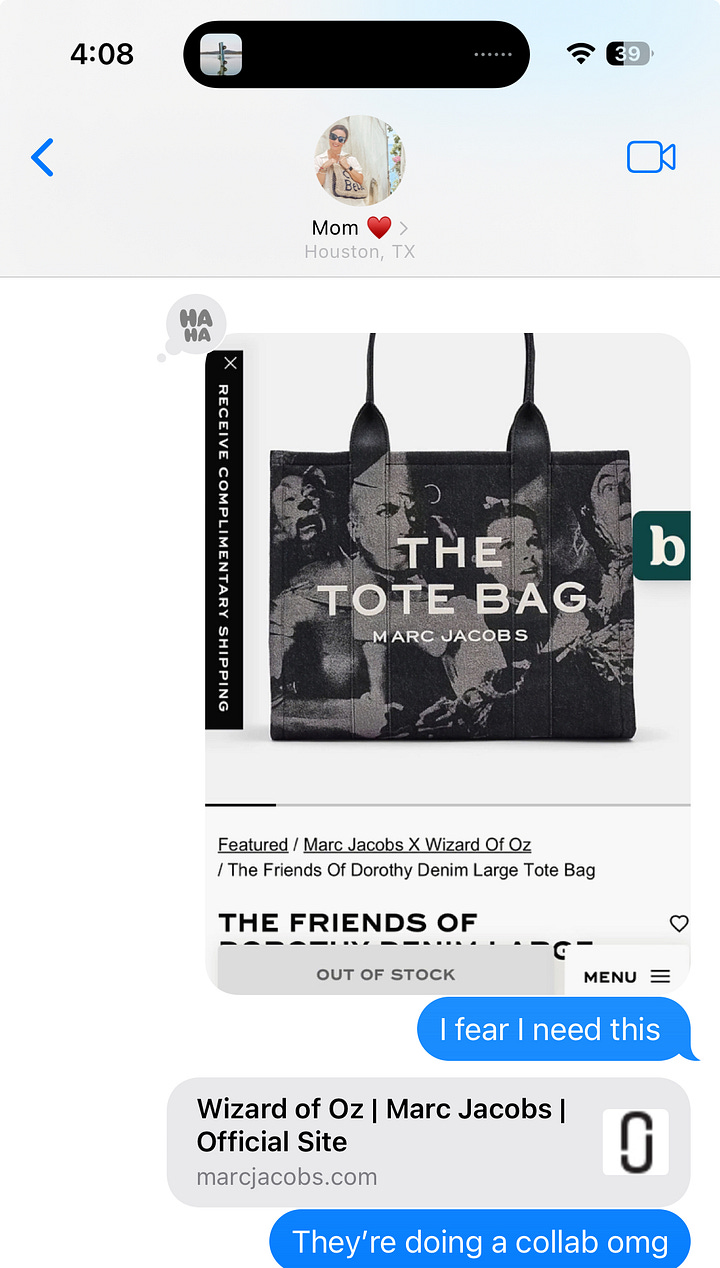This screenshot has width=720, height=1268.
Task: Tap the Dynamic Island activity thumbnail
Action: [221, 54]
